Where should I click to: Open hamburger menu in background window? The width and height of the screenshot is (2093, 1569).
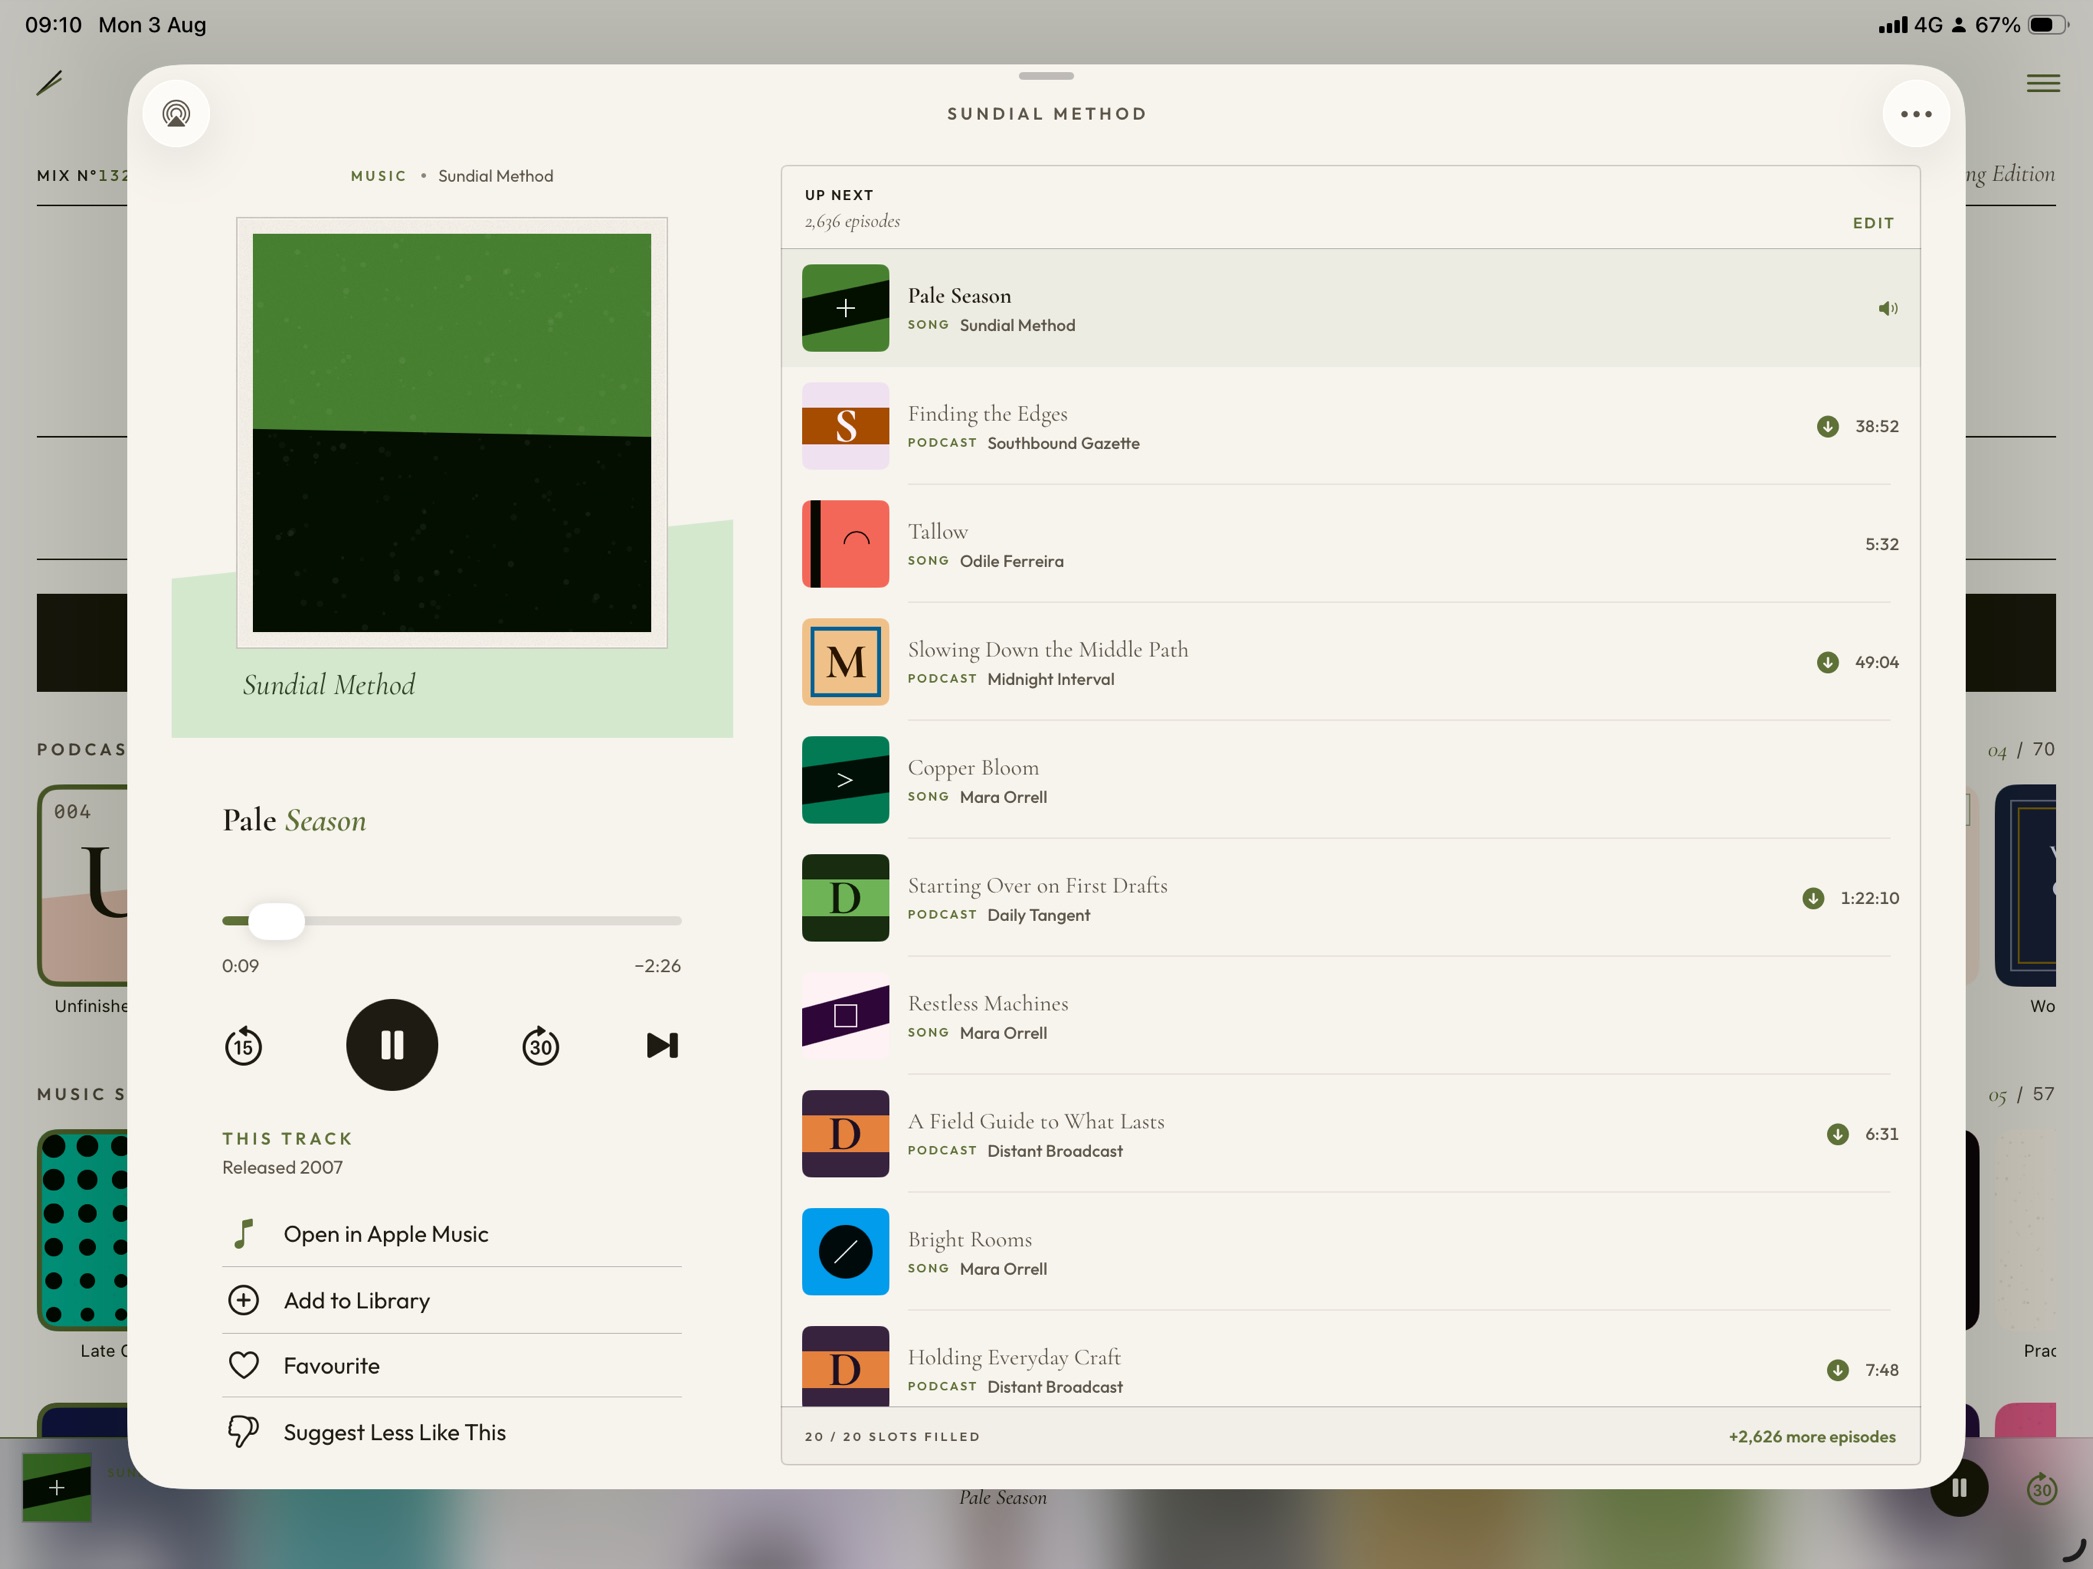coord(2043,83)
